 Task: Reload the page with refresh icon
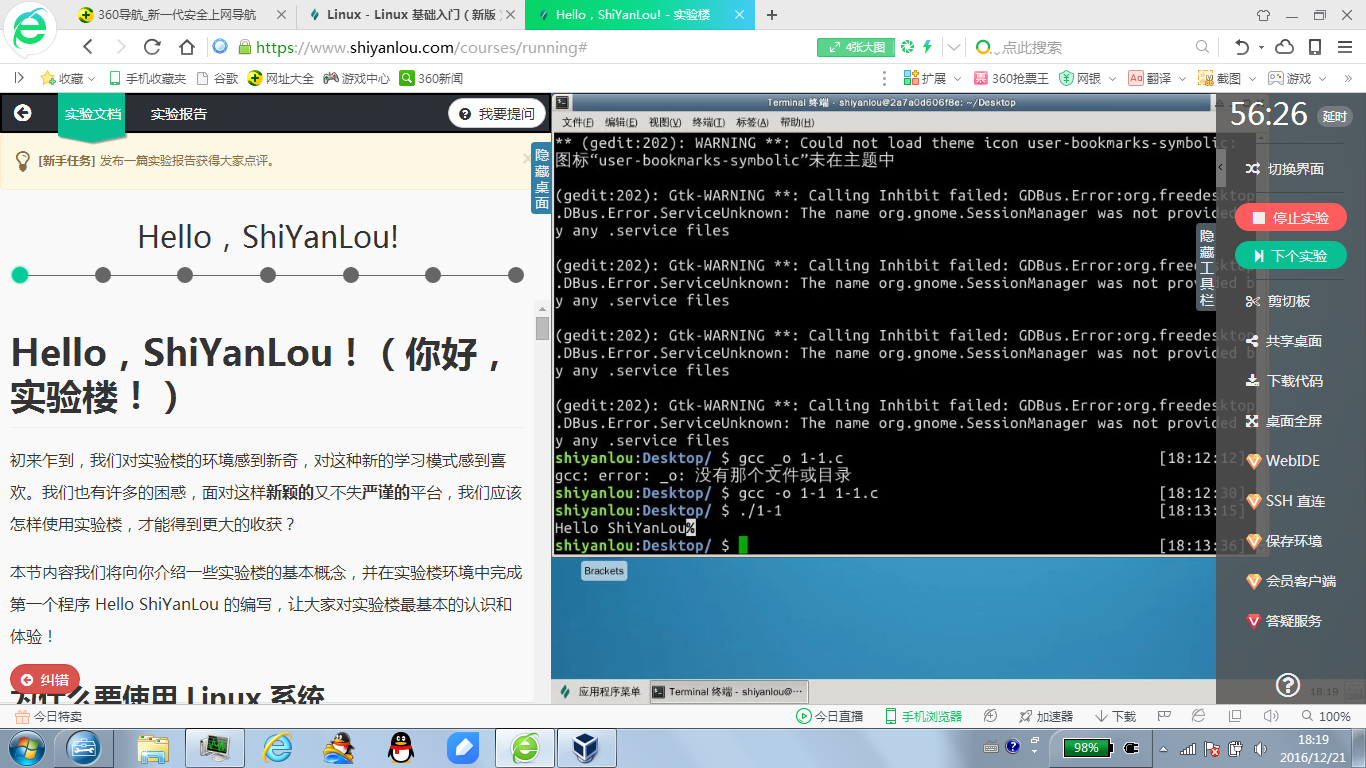[152, 47]
